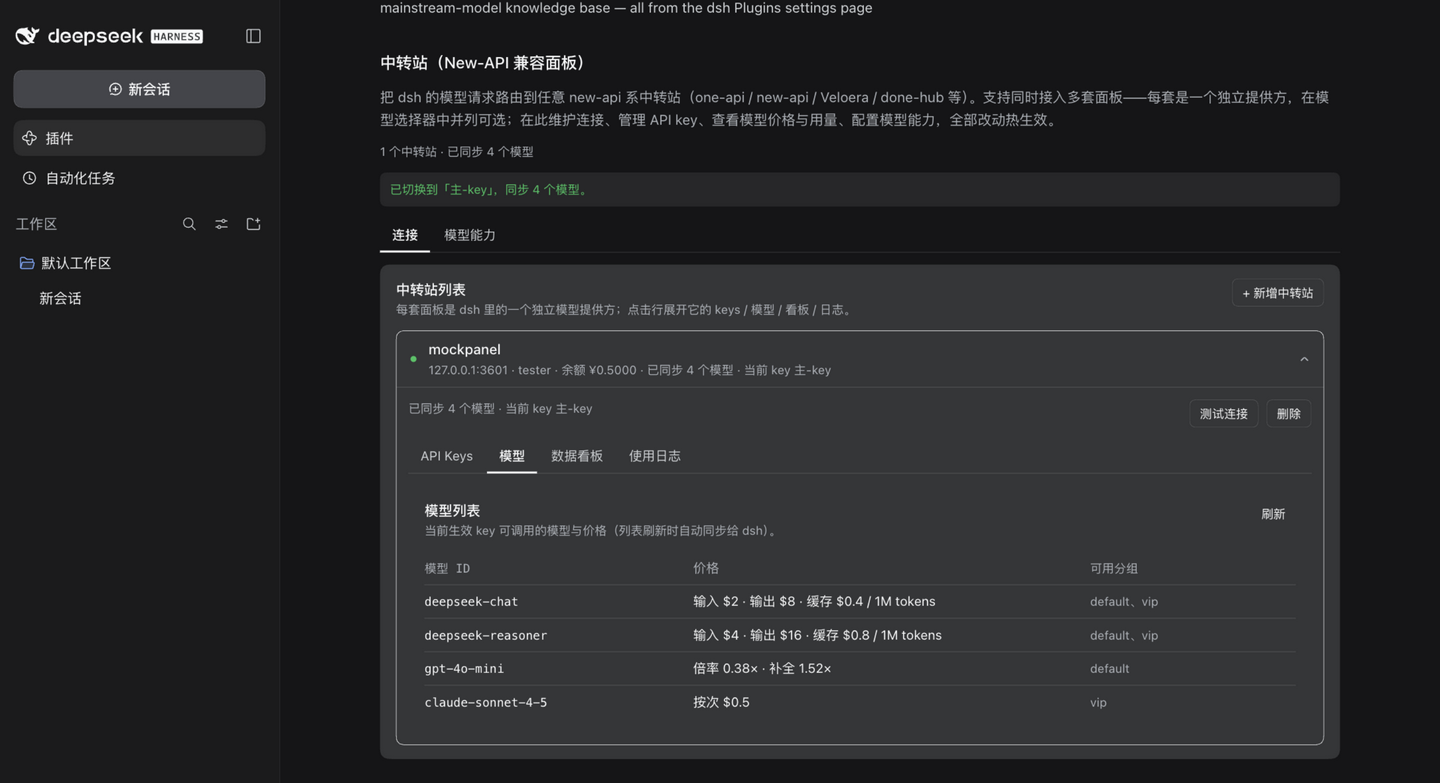The width and height of the screenshot is (1440, 783).
Task: Click the 可用分组 column header
Action: 1114,568
